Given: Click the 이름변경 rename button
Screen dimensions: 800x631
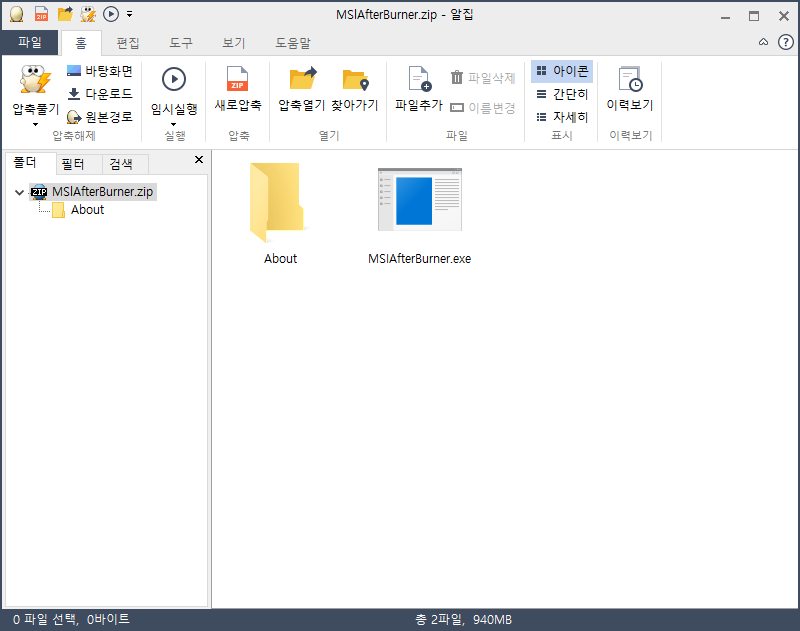Looking at the screenshot, I should tap(483, 108).
